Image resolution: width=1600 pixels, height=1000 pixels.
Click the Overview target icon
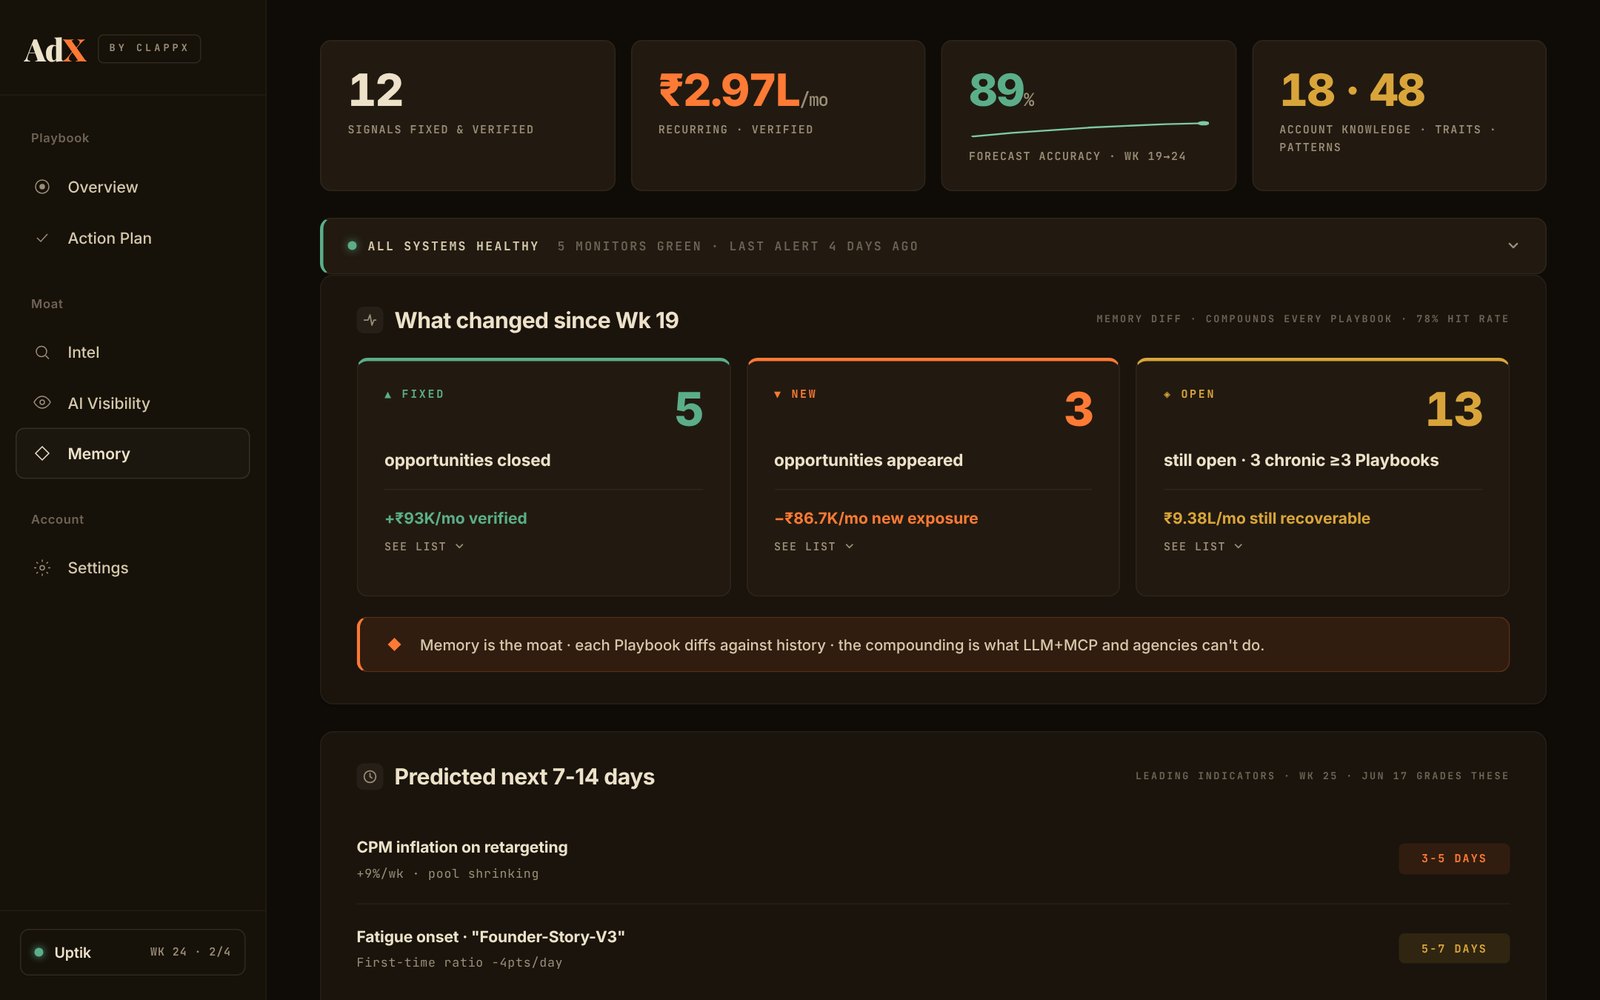click(x=42, y=187)
